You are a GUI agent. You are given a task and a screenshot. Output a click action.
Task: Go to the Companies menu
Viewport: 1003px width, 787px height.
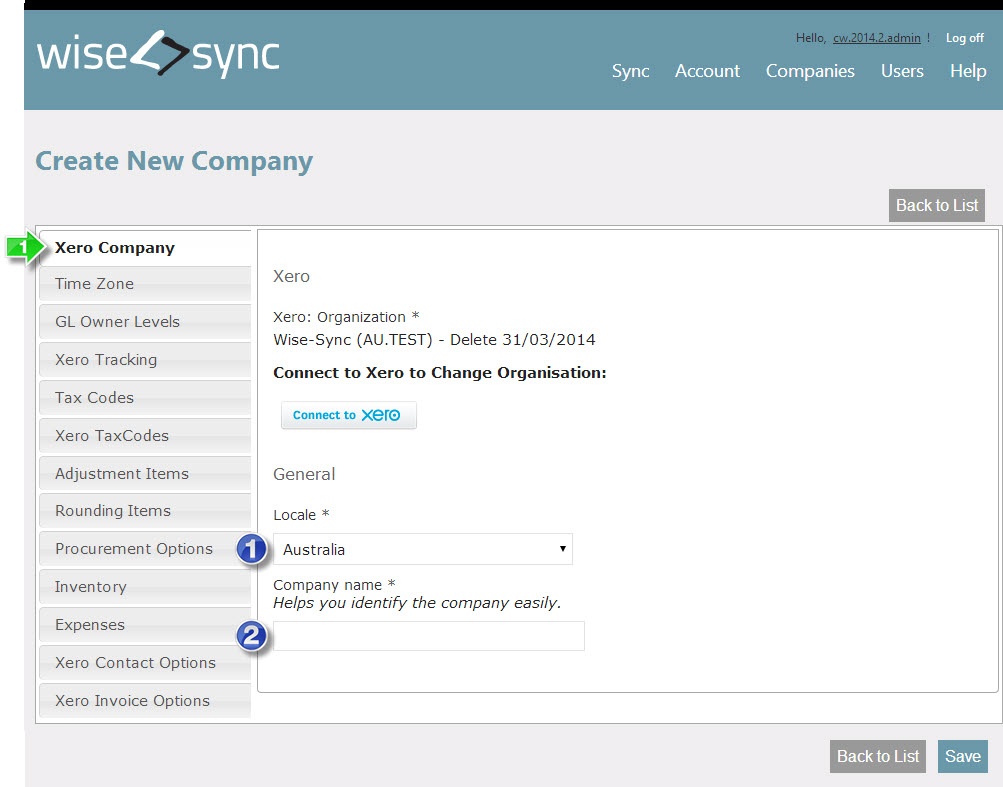tap(810, 71)
